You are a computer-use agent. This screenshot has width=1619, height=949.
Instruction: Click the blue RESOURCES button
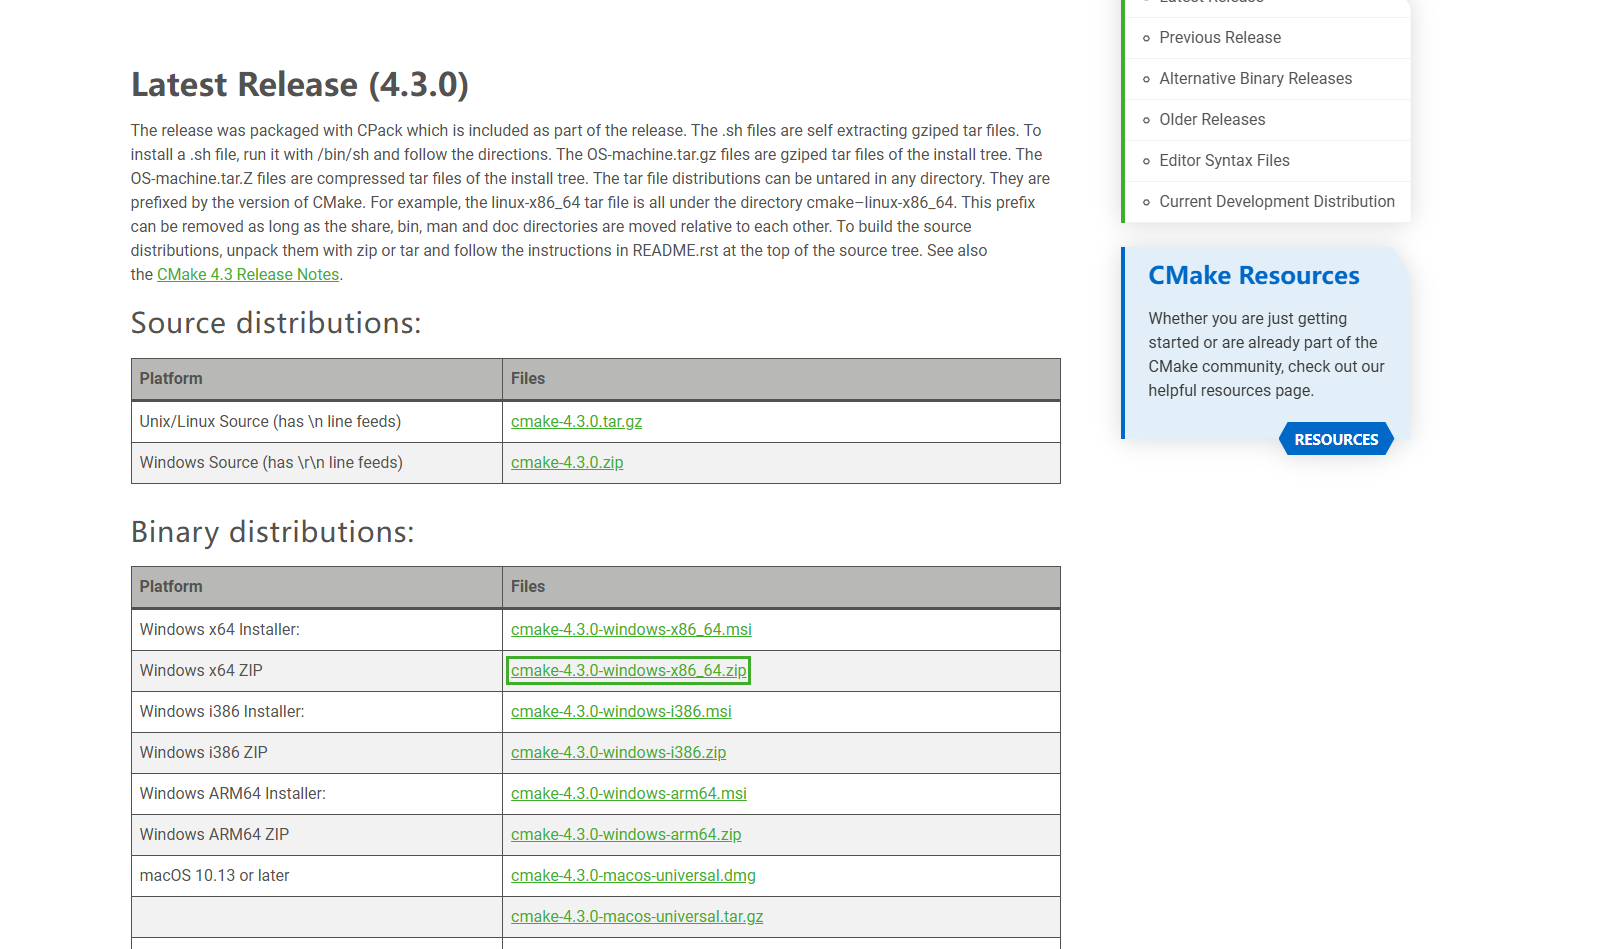coord(1336,439)
